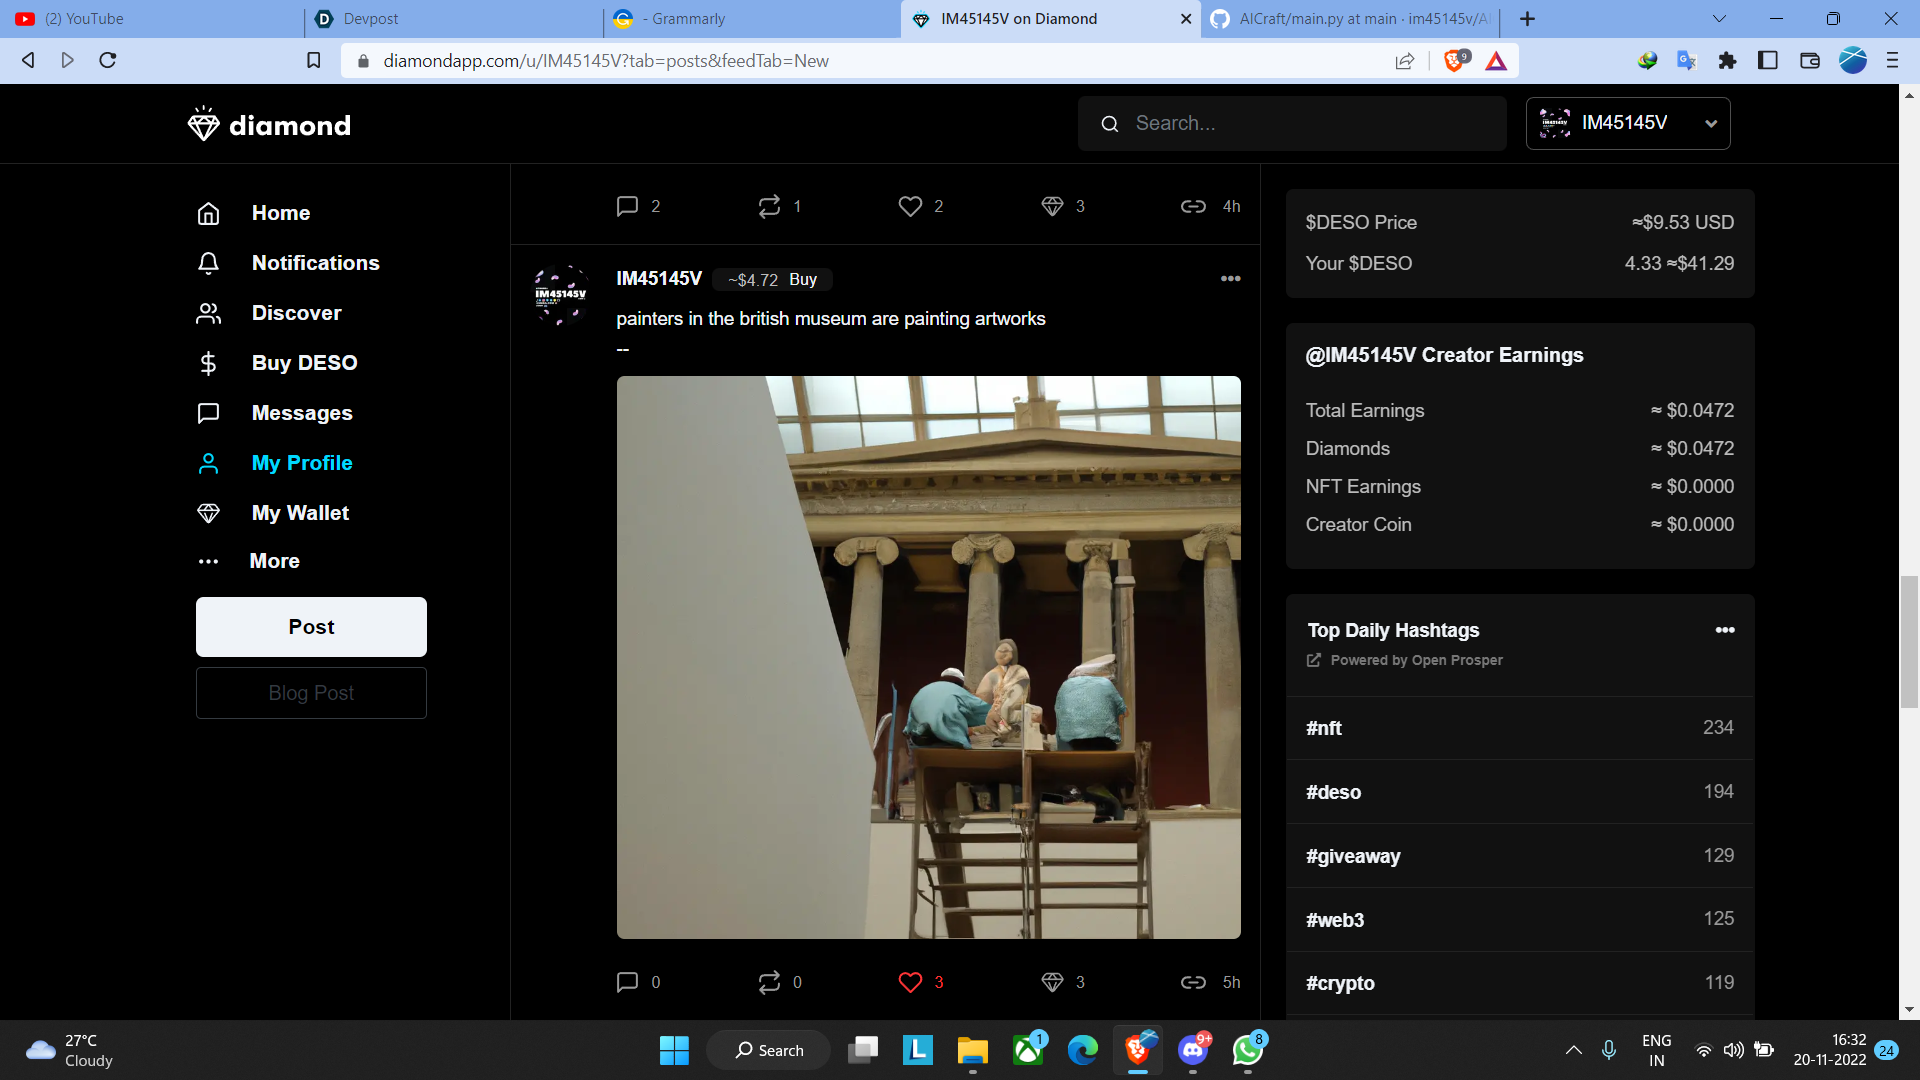The width and height of the screenshot is (1920, 1080).
Task: Click the page vertical scrollbar thumb
Action: pyautogui.click(x=1909, y=642)
